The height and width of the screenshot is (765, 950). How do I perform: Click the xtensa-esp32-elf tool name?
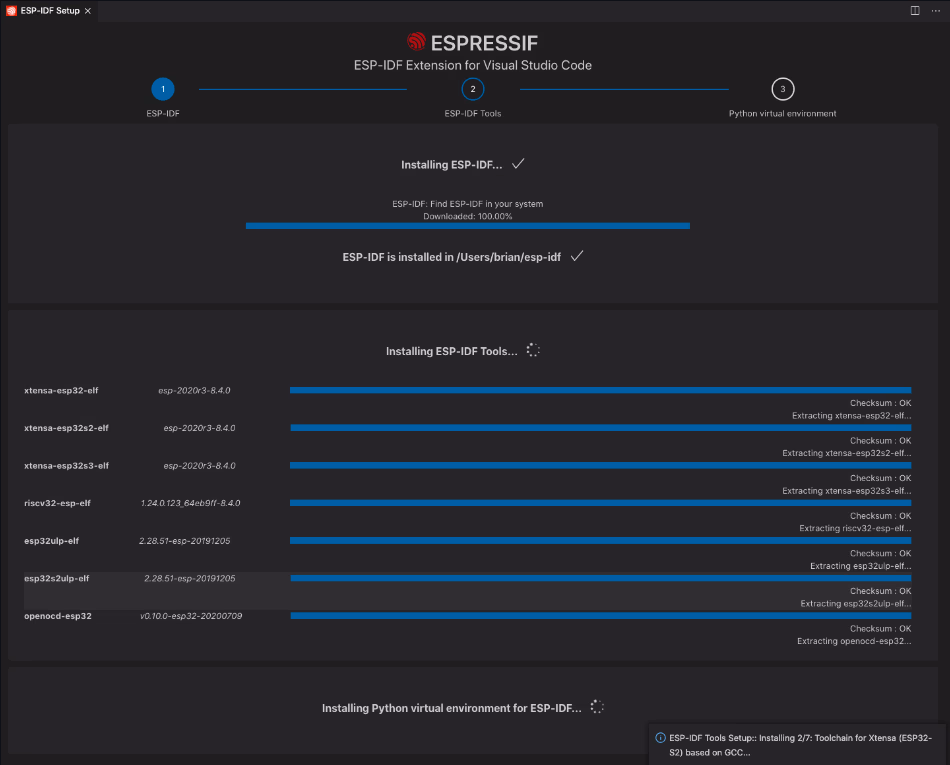61,390
